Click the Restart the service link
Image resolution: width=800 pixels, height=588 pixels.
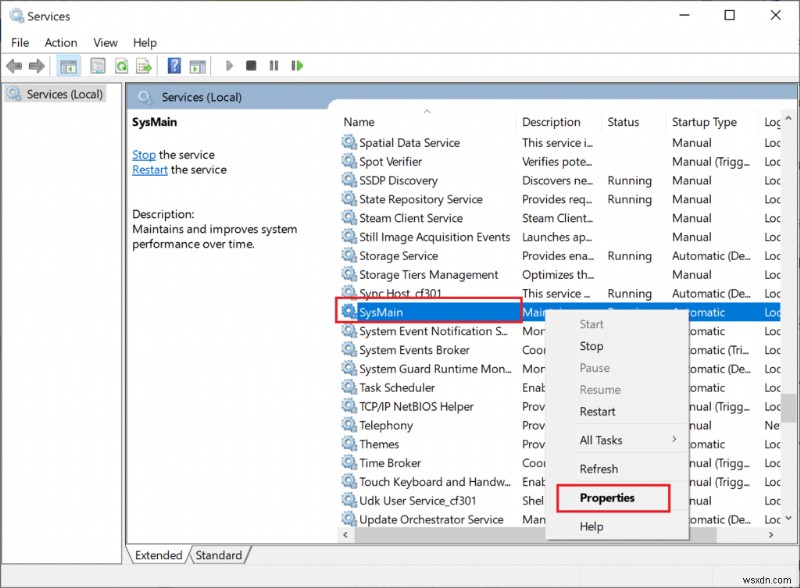(x=149, y=169)
